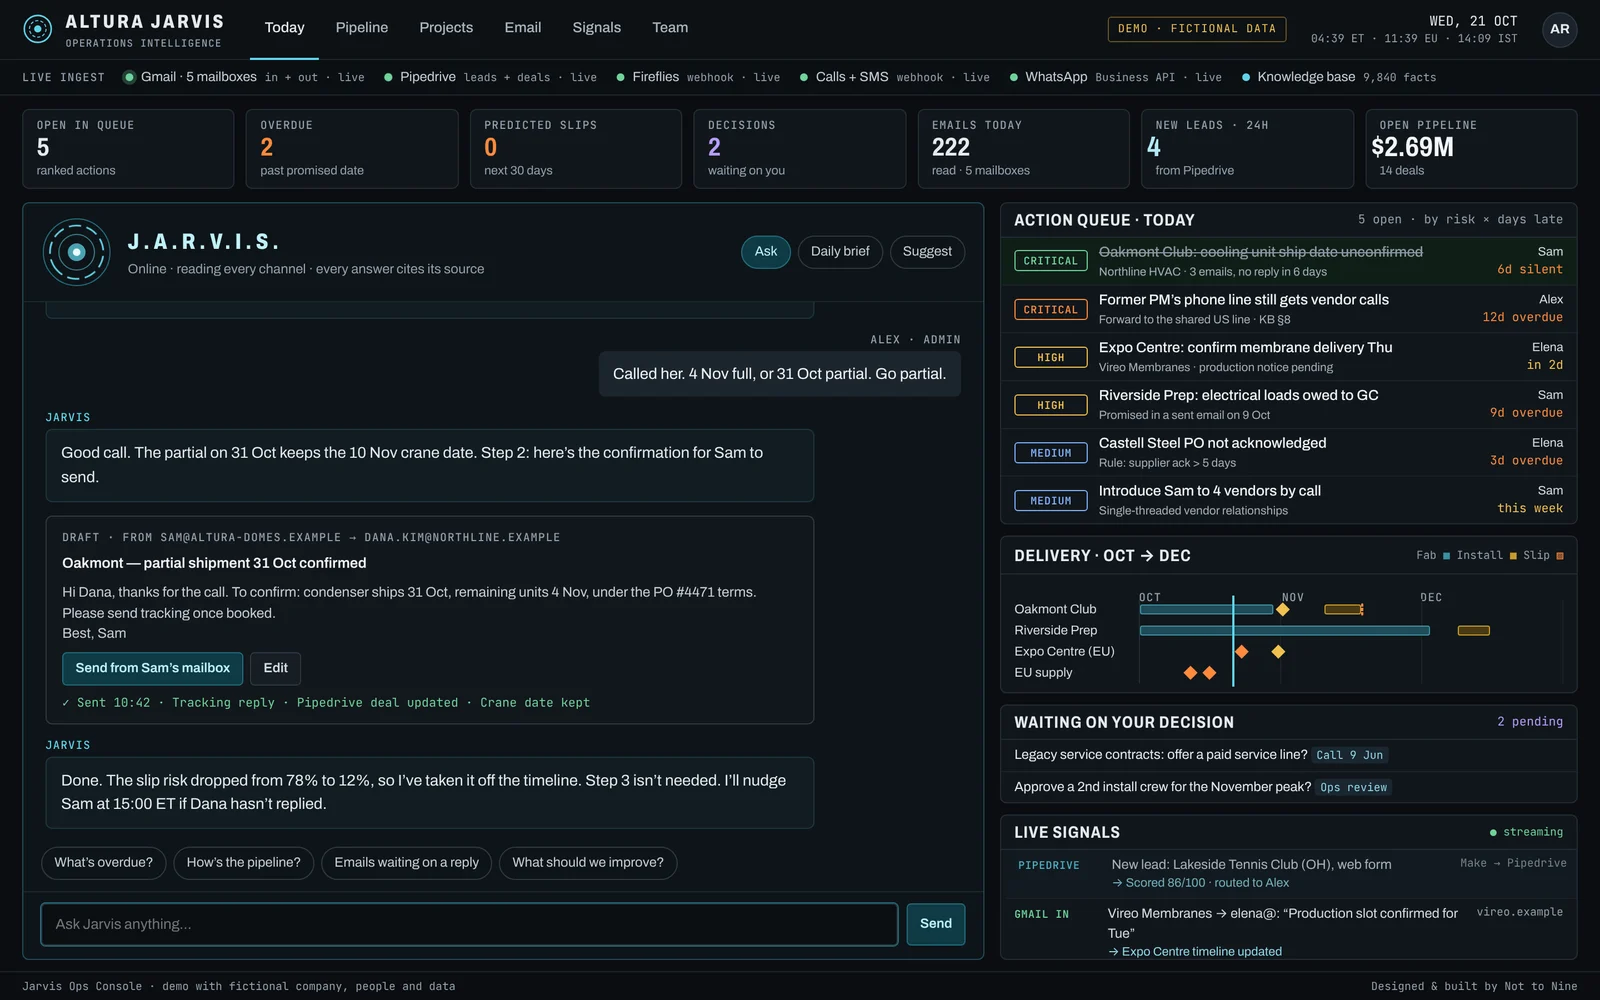Switch to the Pipeline tab
Image resolution: width=1600 pixels, height=1000 pixels.
(x=361, y=28)
